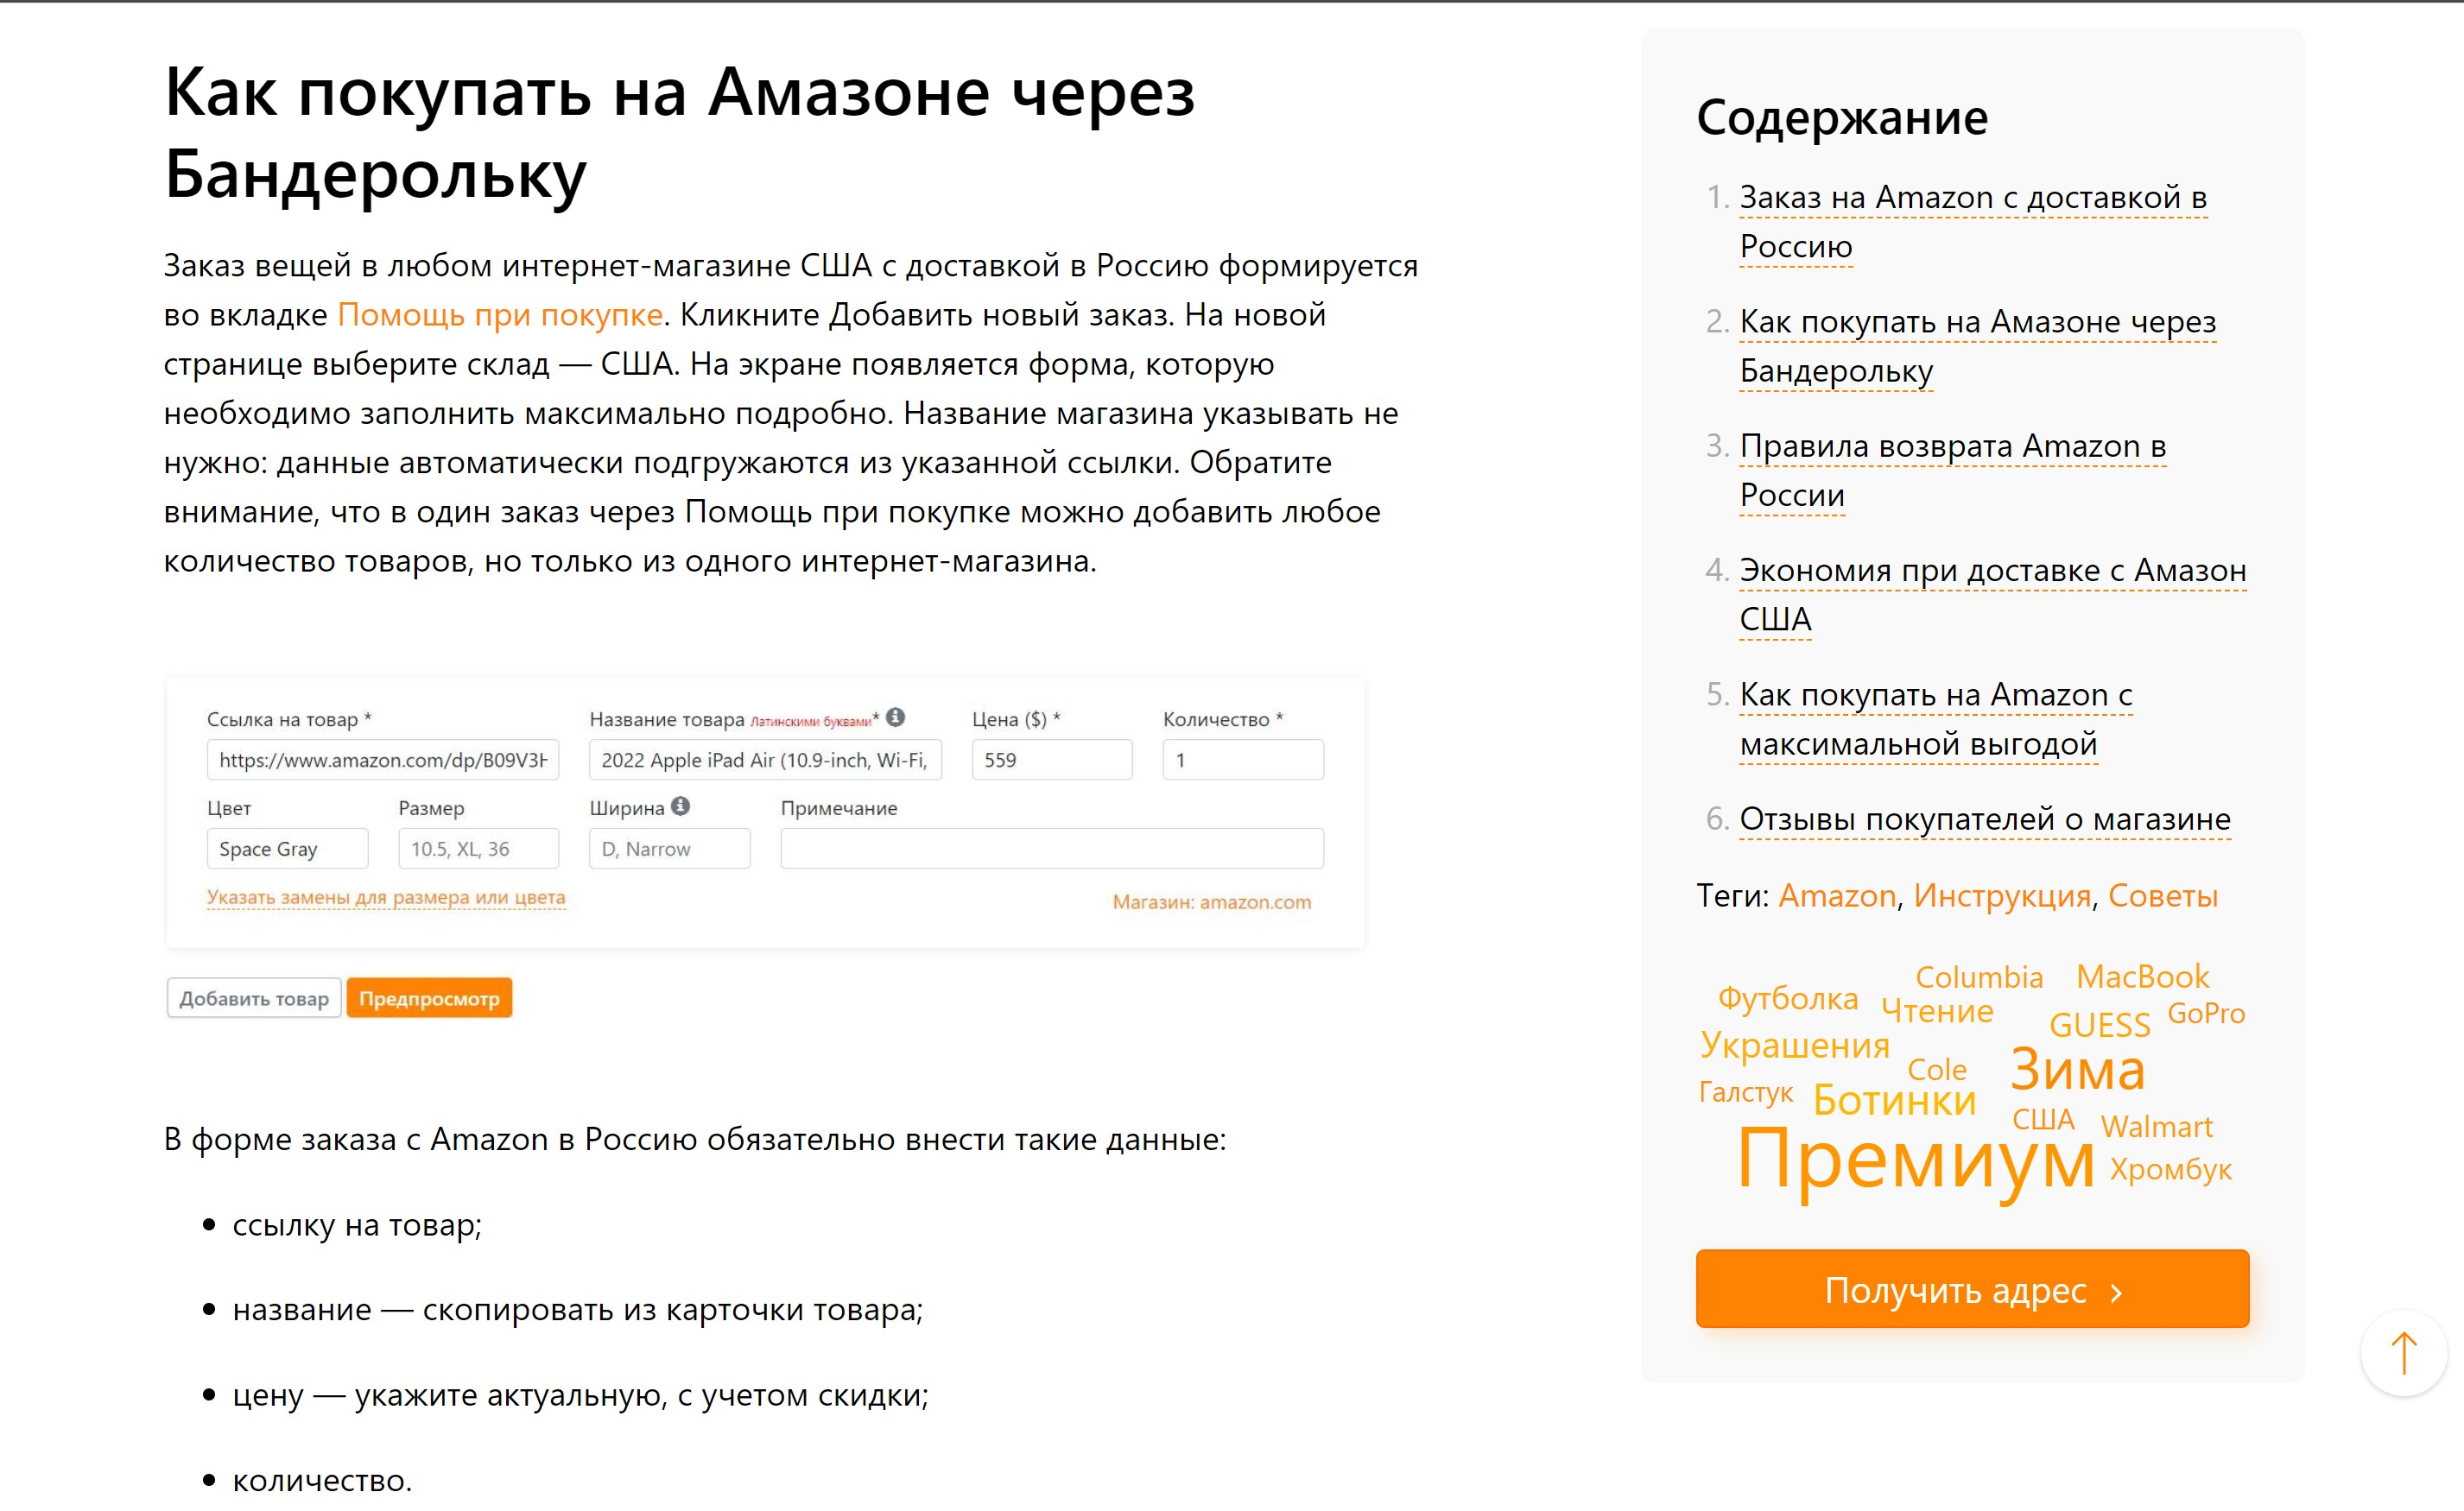Click the Цена ($) input field

(x=1052, y=760)
